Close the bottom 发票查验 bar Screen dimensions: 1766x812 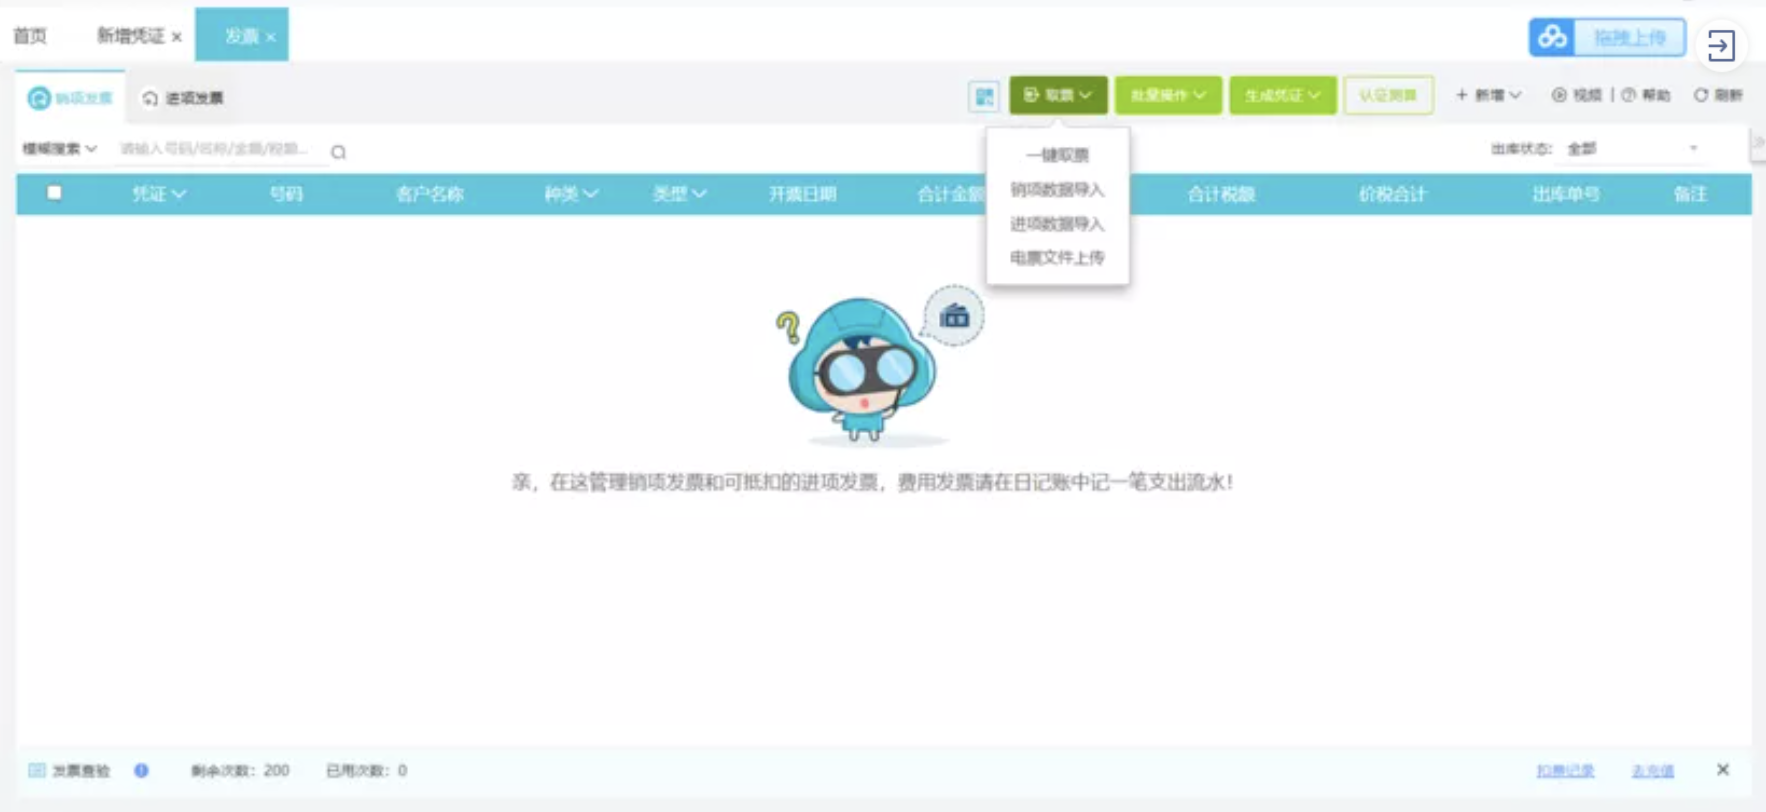(x=1722, y=769)
